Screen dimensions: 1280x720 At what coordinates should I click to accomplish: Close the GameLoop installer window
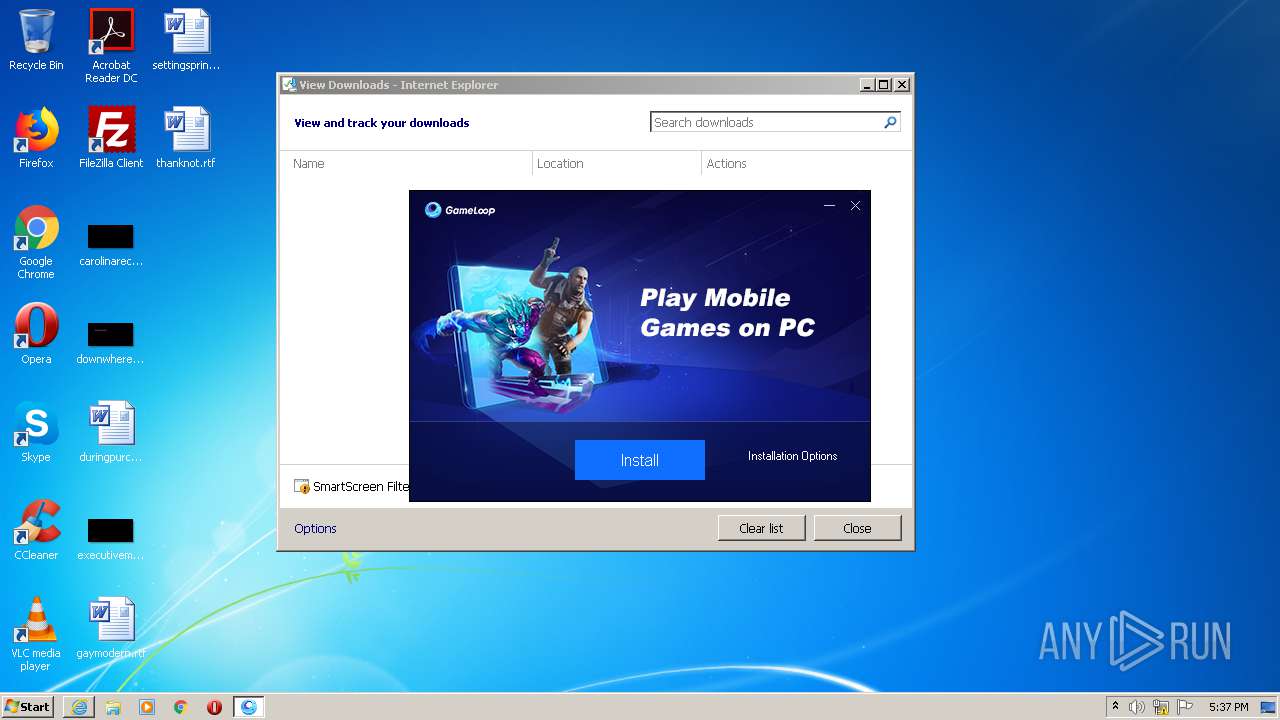click(855, 206)
